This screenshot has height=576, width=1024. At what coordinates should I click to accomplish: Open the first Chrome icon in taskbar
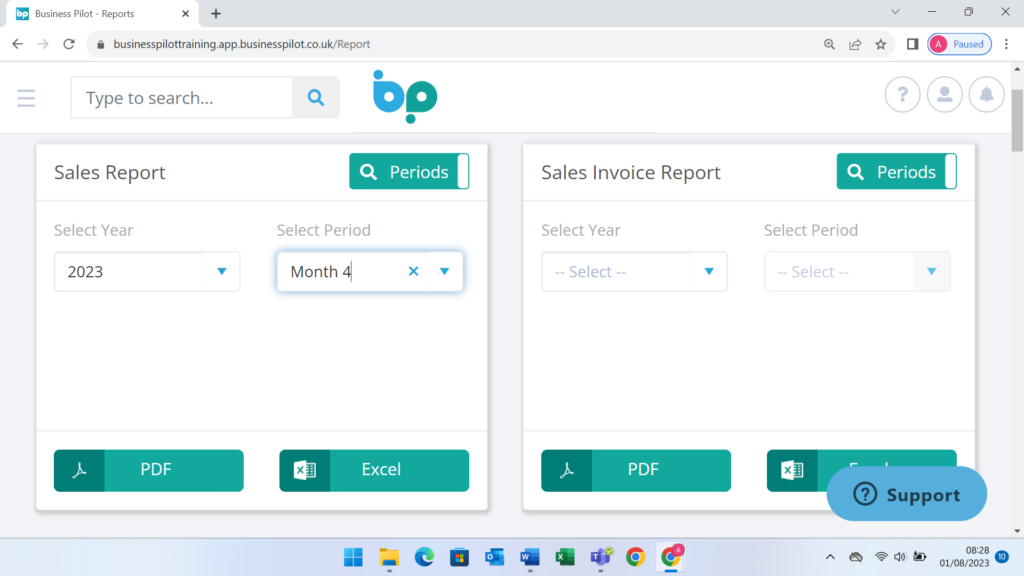tap(635, 557)
